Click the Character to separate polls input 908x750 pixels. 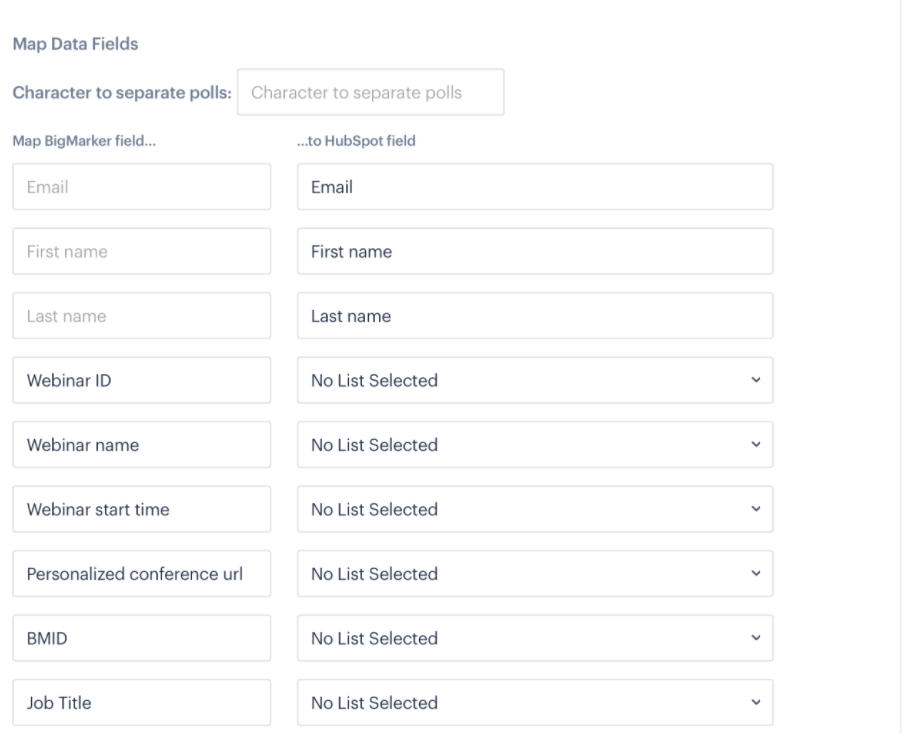point(370,93)
